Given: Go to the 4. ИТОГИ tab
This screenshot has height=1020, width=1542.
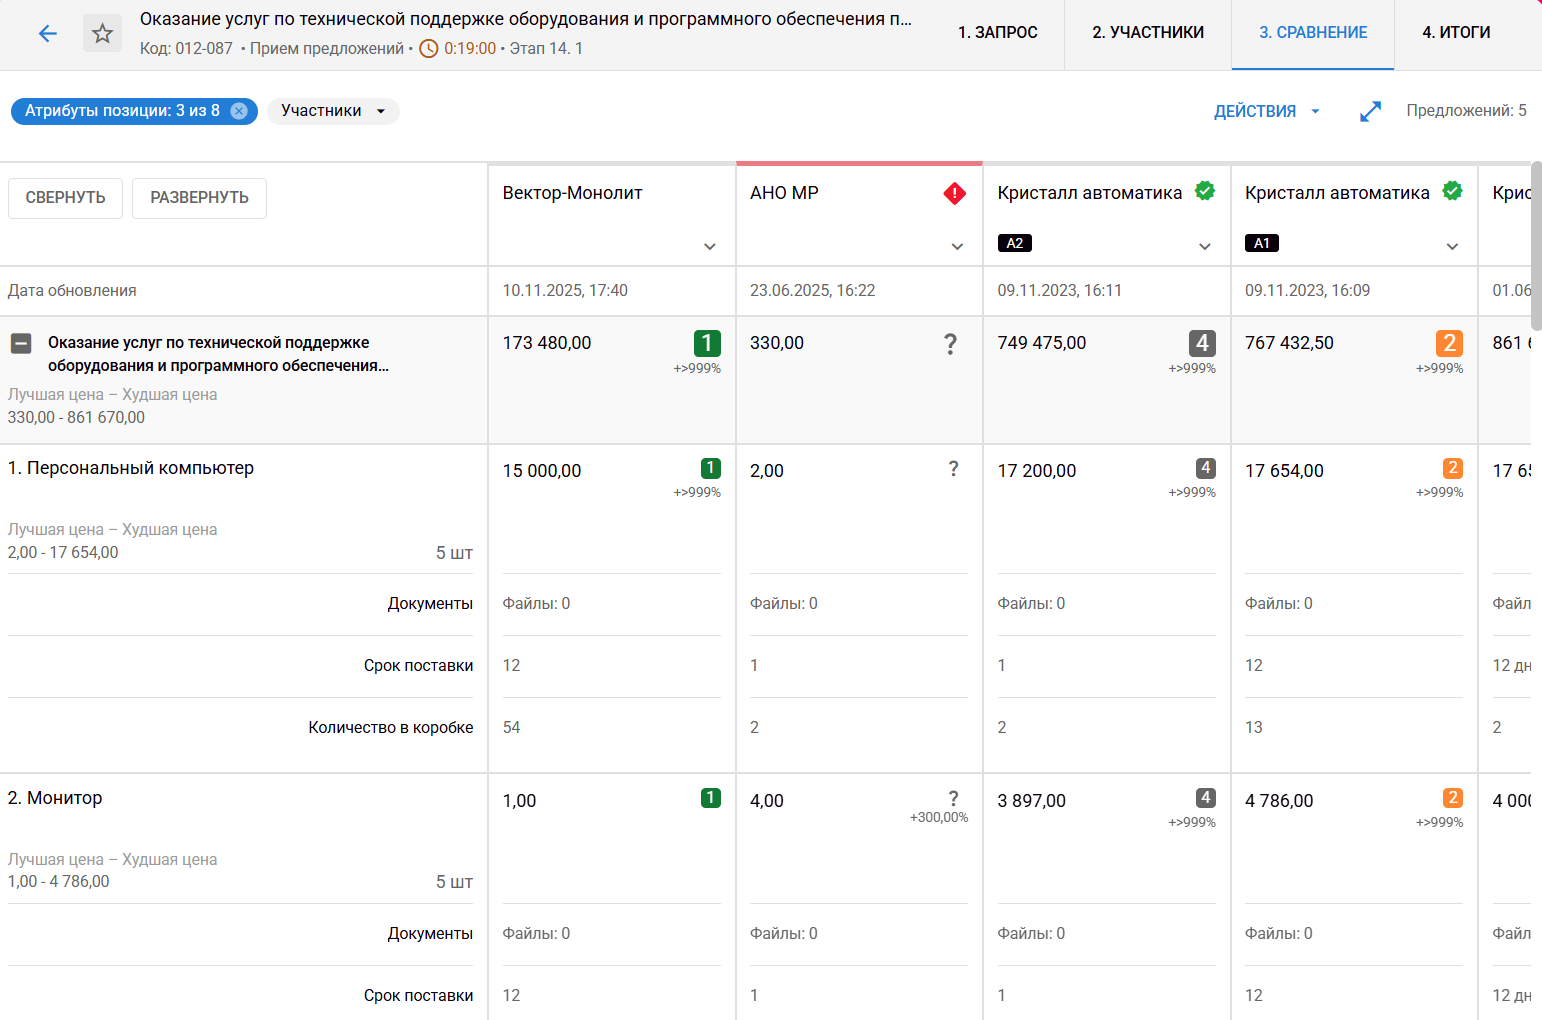Looking at the screenshot, I should coord(1455,33).
